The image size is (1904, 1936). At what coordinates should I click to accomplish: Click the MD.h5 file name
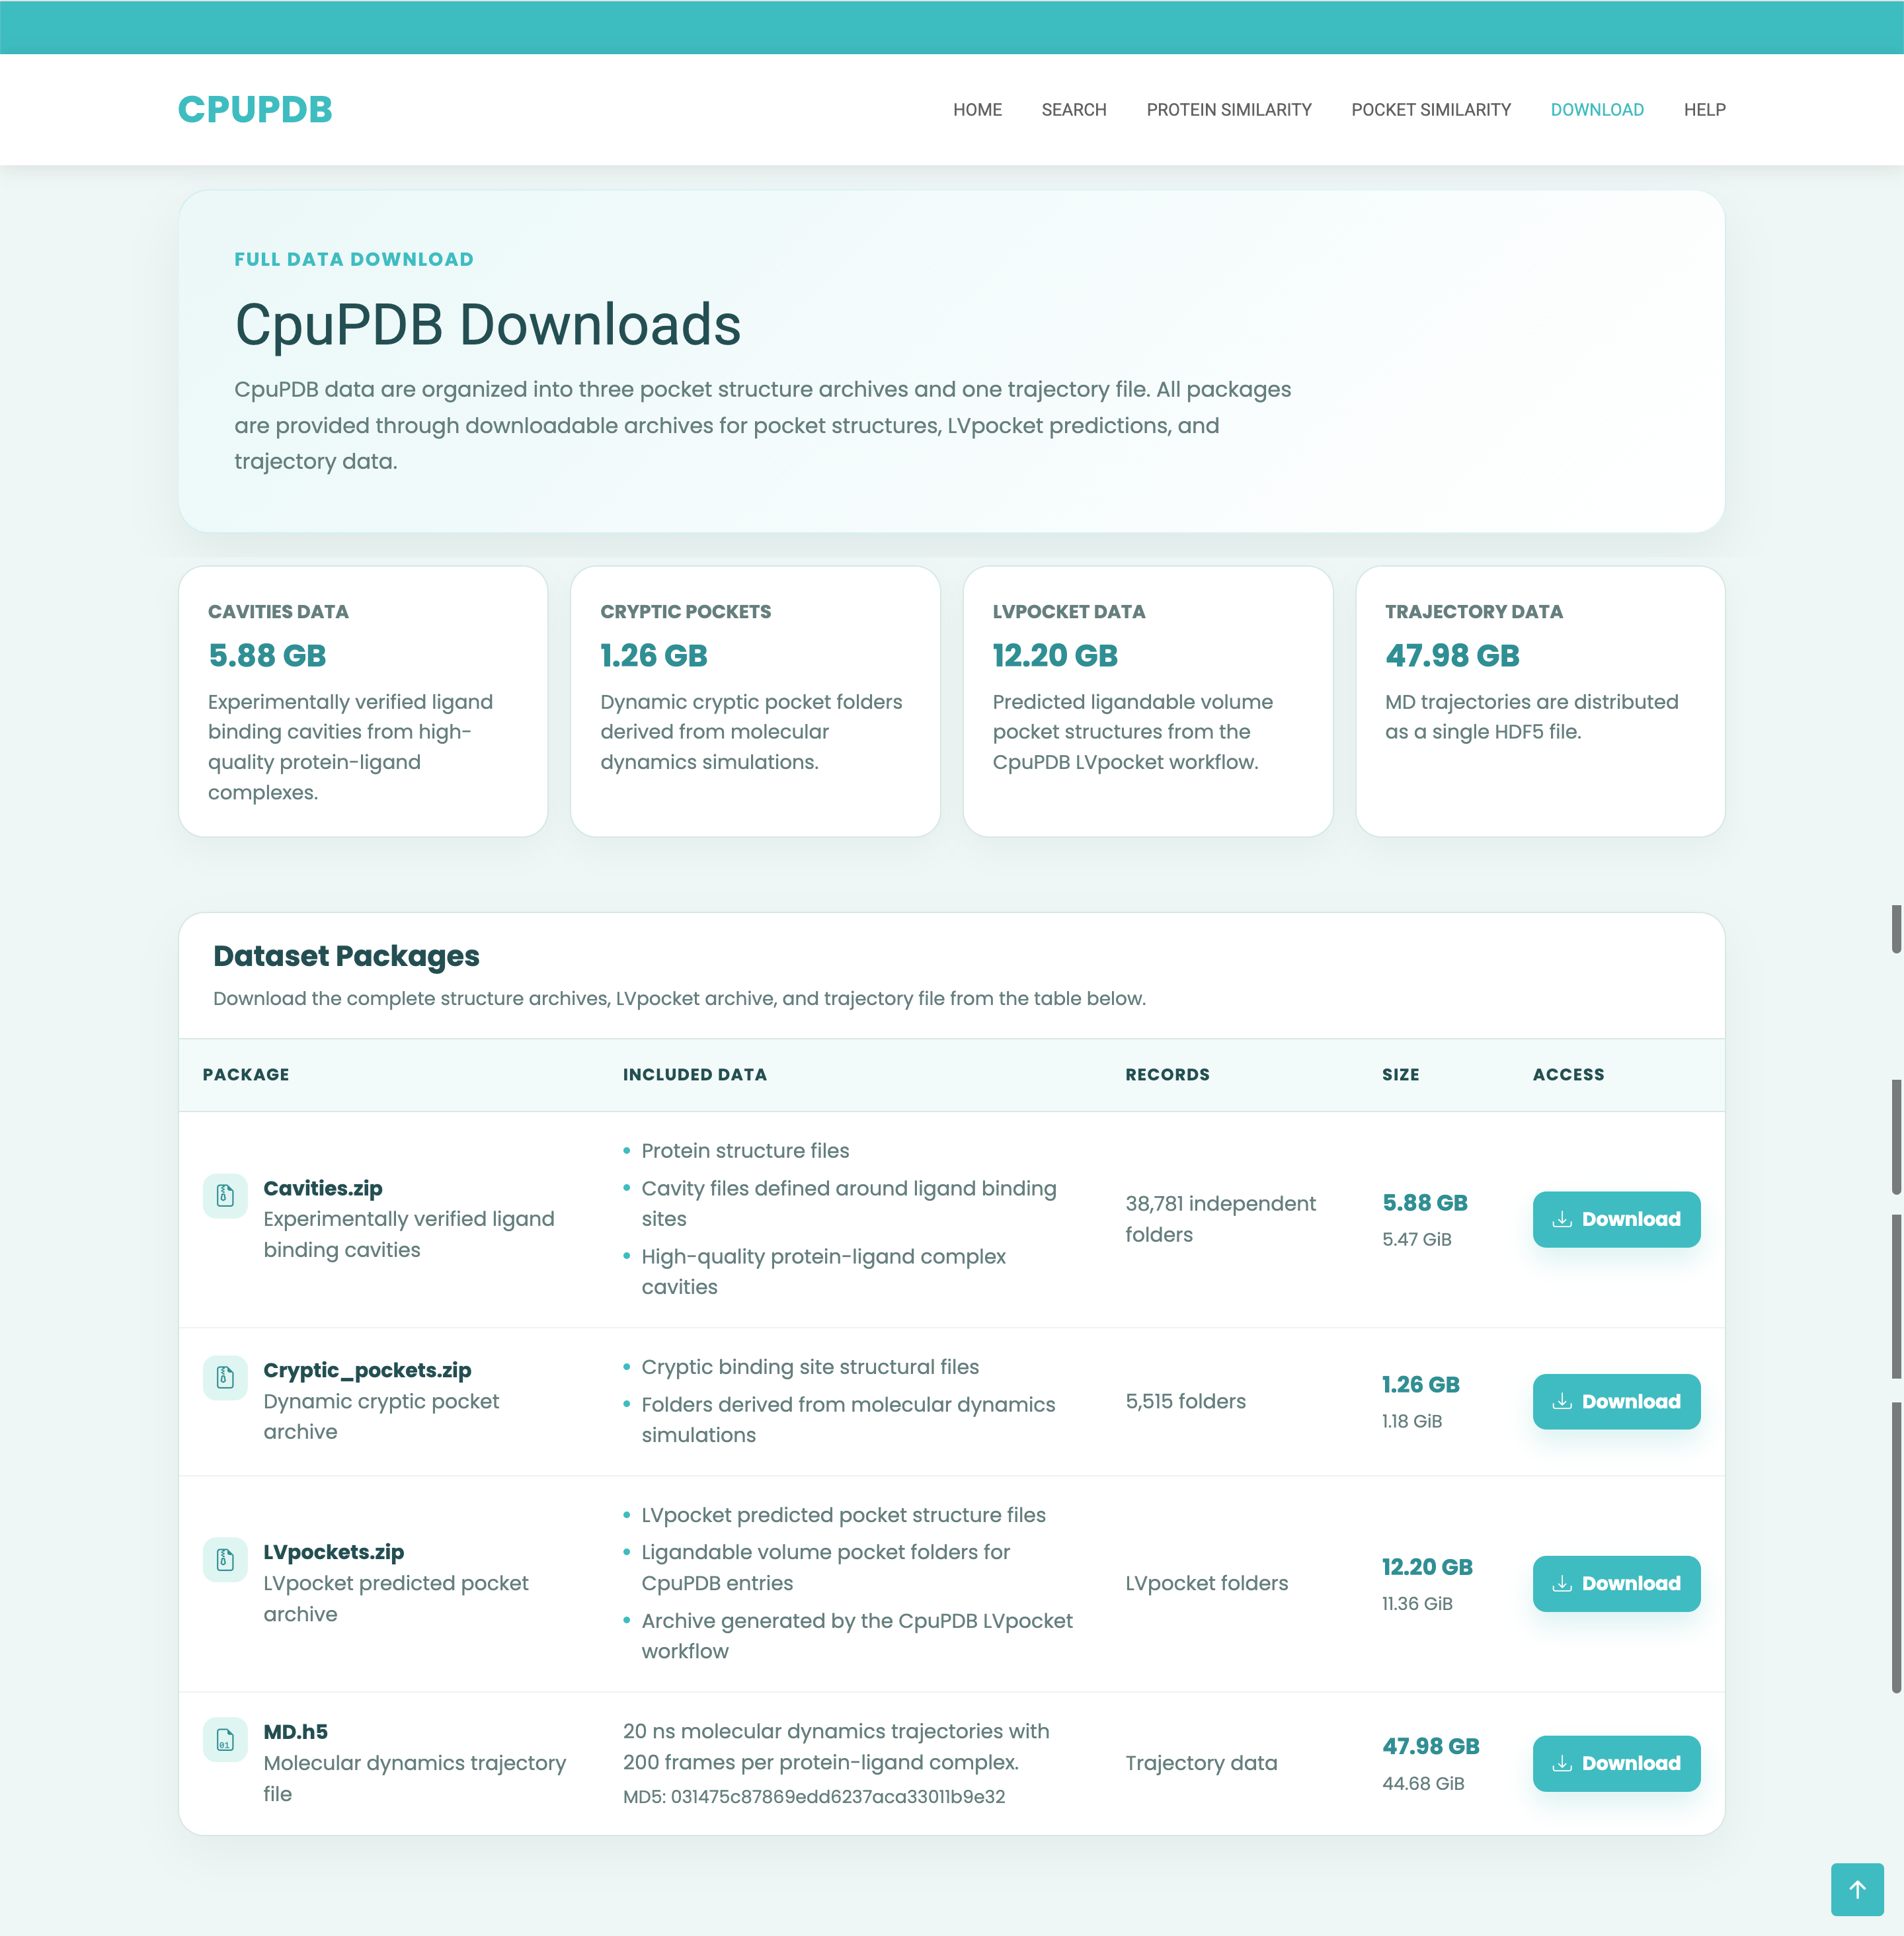pos(296,1732)
